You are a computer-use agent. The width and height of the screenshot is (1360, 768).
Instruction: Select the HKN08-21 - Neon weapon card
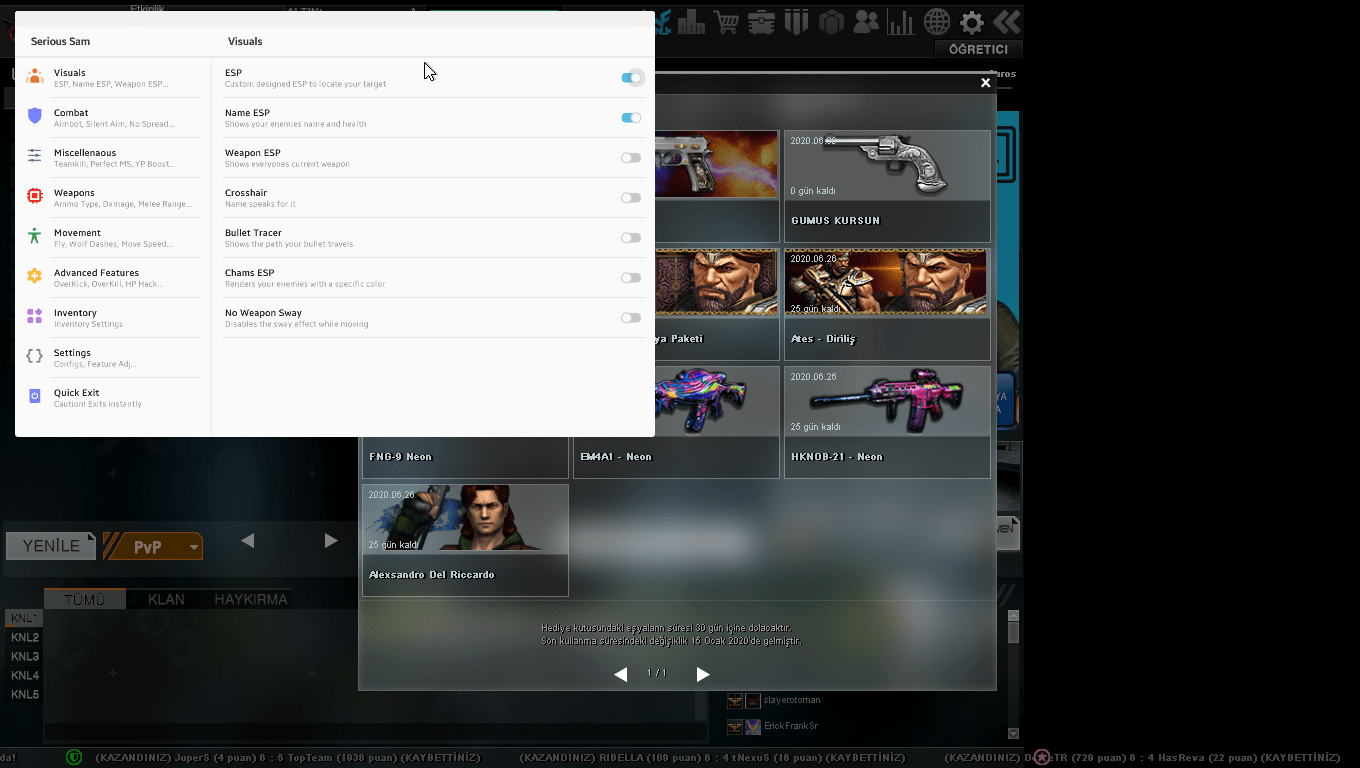(887, 422)
